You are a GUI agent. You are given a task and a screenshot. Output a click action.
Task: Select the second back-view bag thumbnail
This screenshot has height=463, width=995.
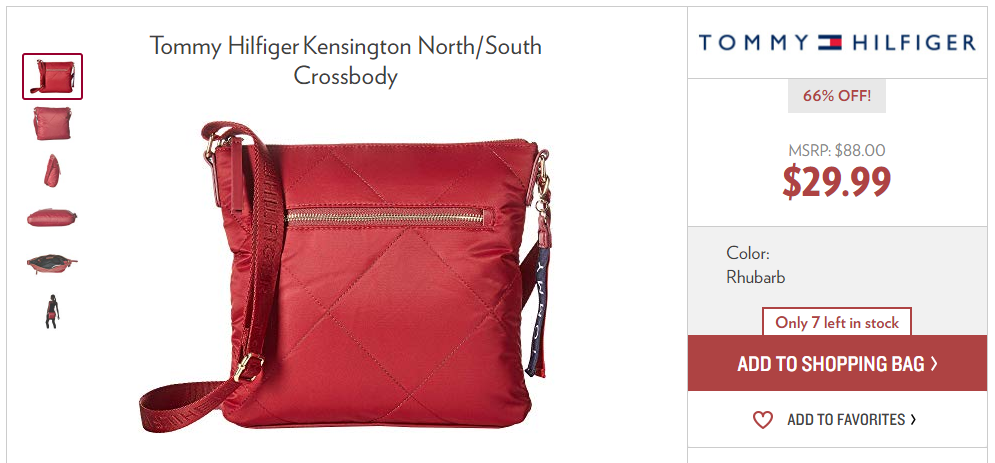(x=53, y=124)
